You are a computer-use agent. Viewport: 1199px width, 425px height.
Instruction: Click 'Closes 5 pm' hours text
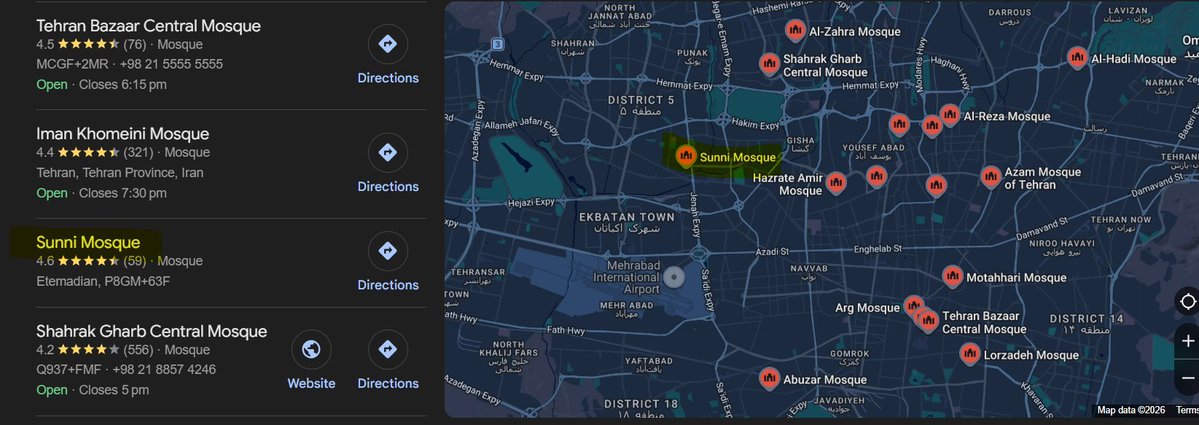point(114,390)
